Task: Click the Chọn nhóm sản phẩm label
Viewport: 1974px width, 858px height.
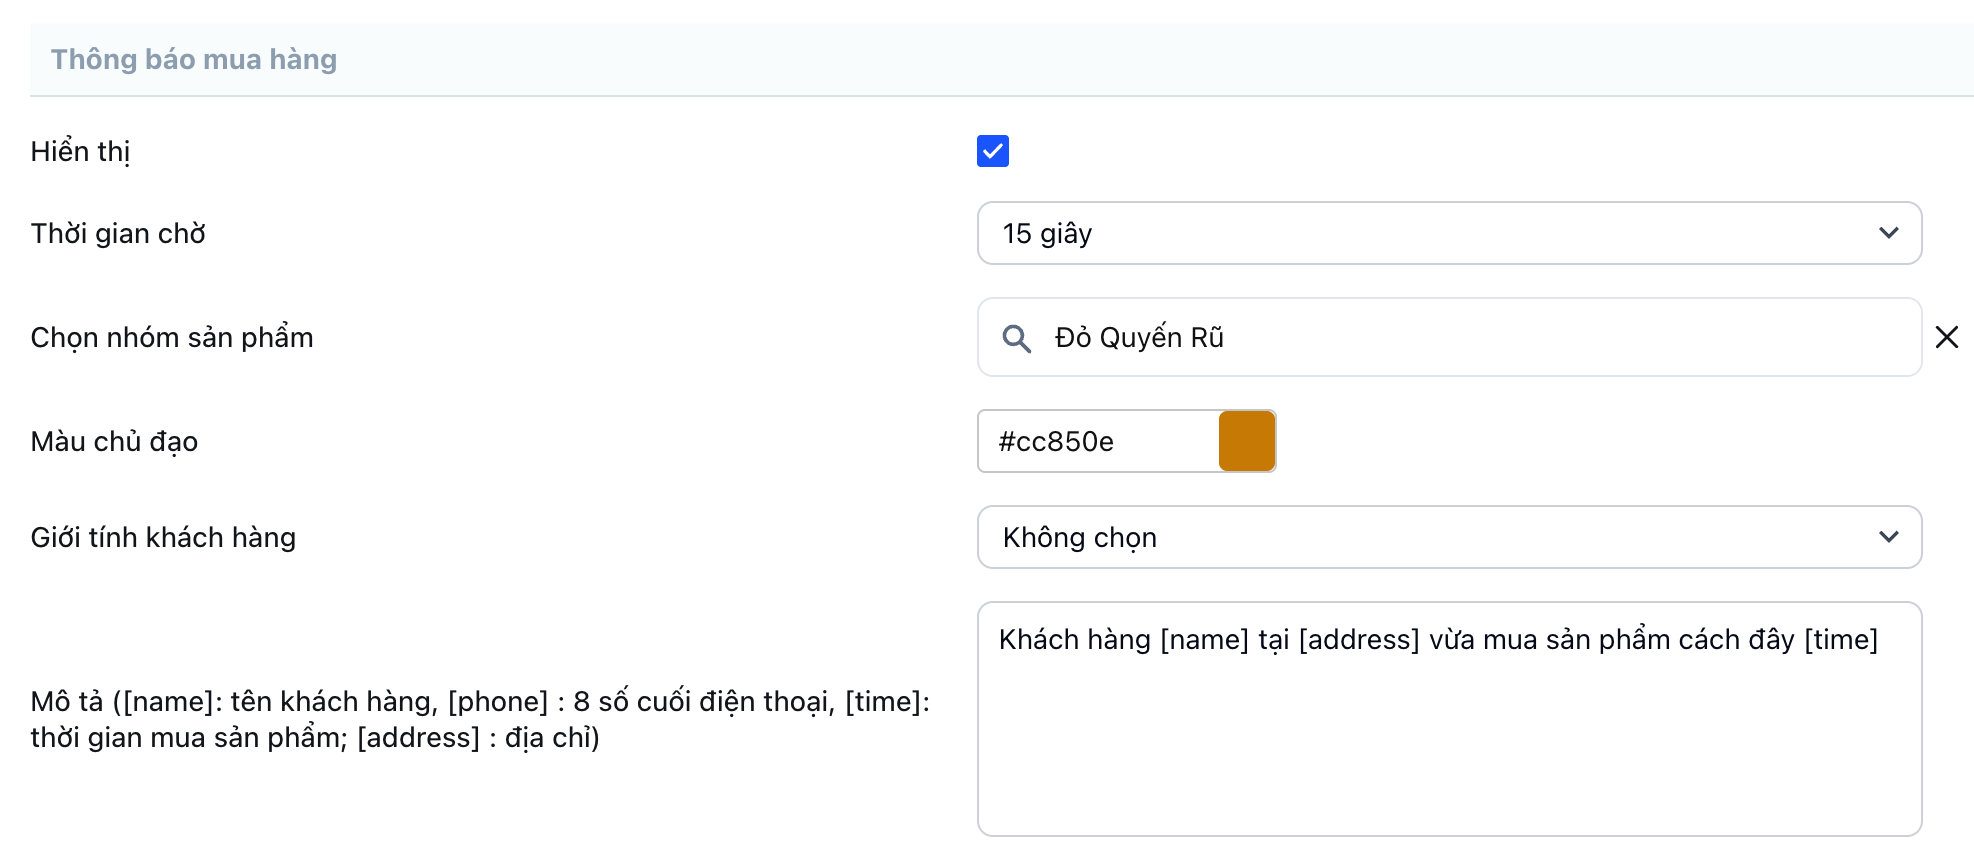Action: tap(172, 338)
